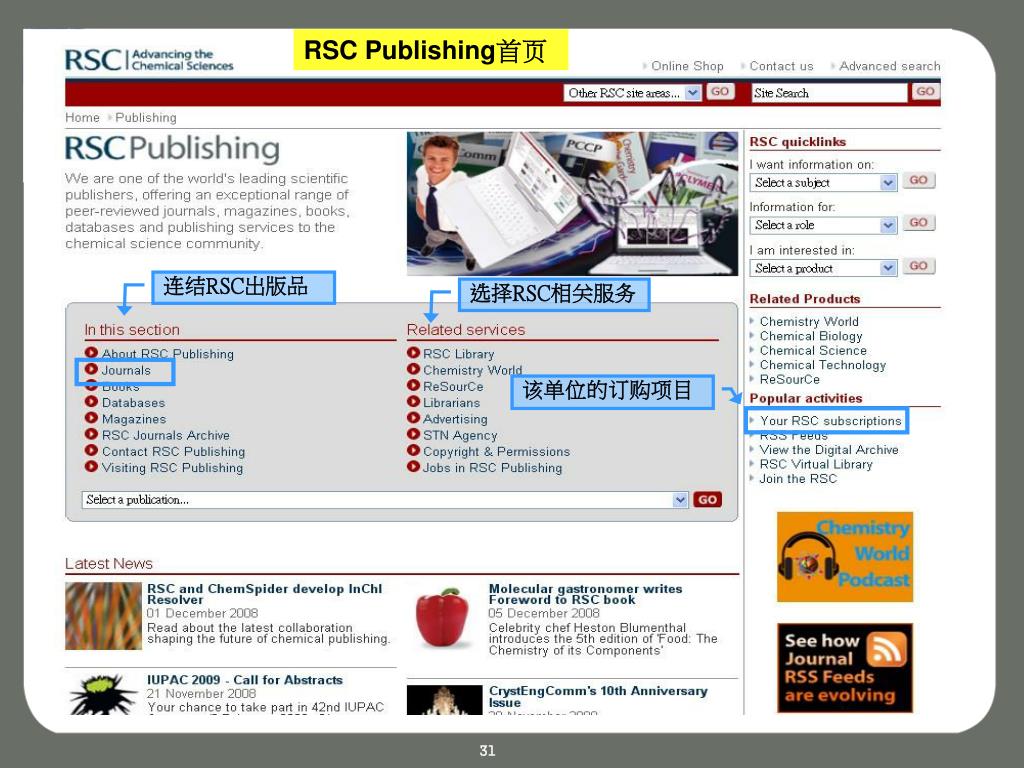1024x768 pixels.
Task: Open the Select a publication dropdown
Action: click(x=385, y=500)
